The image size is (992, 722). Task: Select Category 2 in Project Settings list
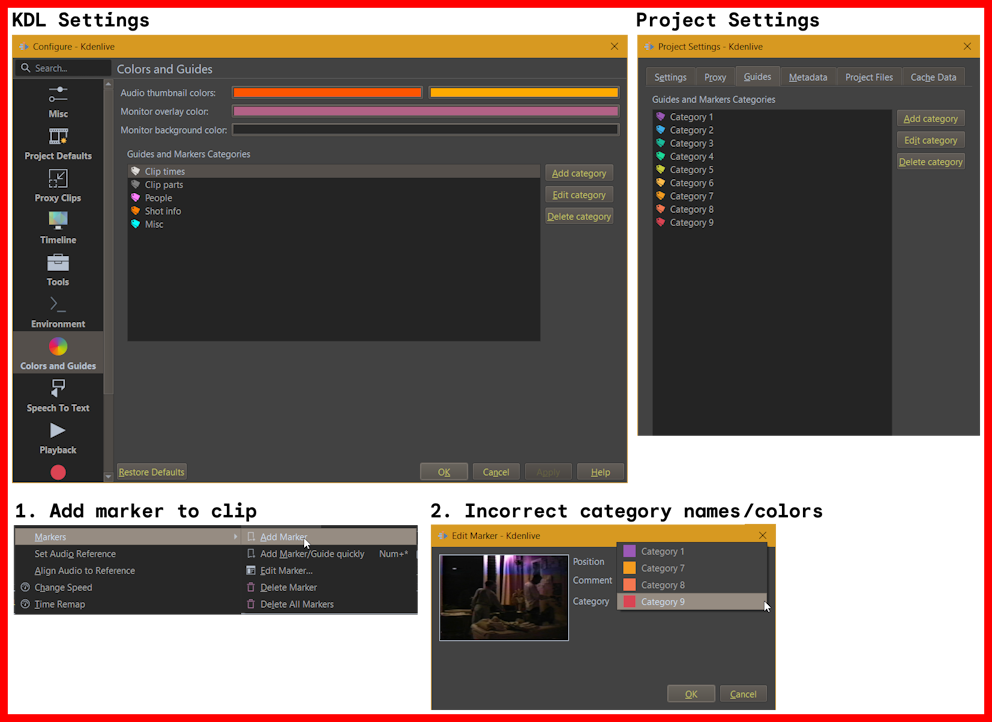pos(772,130)
